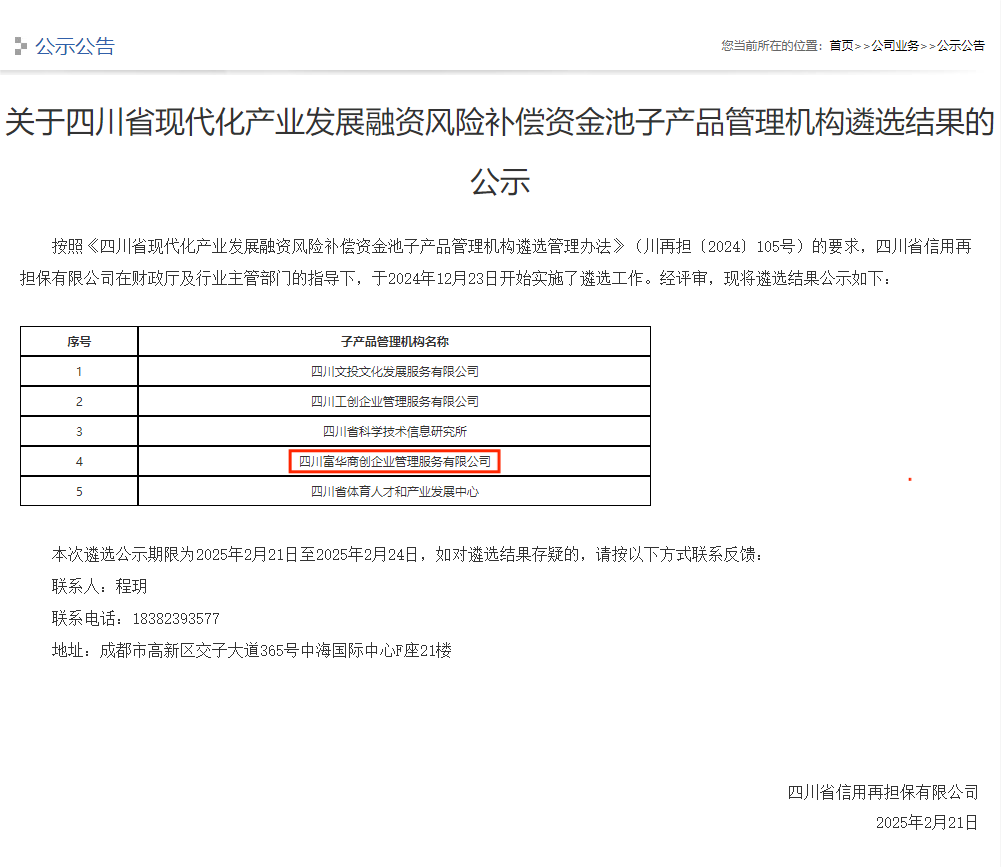Click the phone number 18382393577

point(176,619)
